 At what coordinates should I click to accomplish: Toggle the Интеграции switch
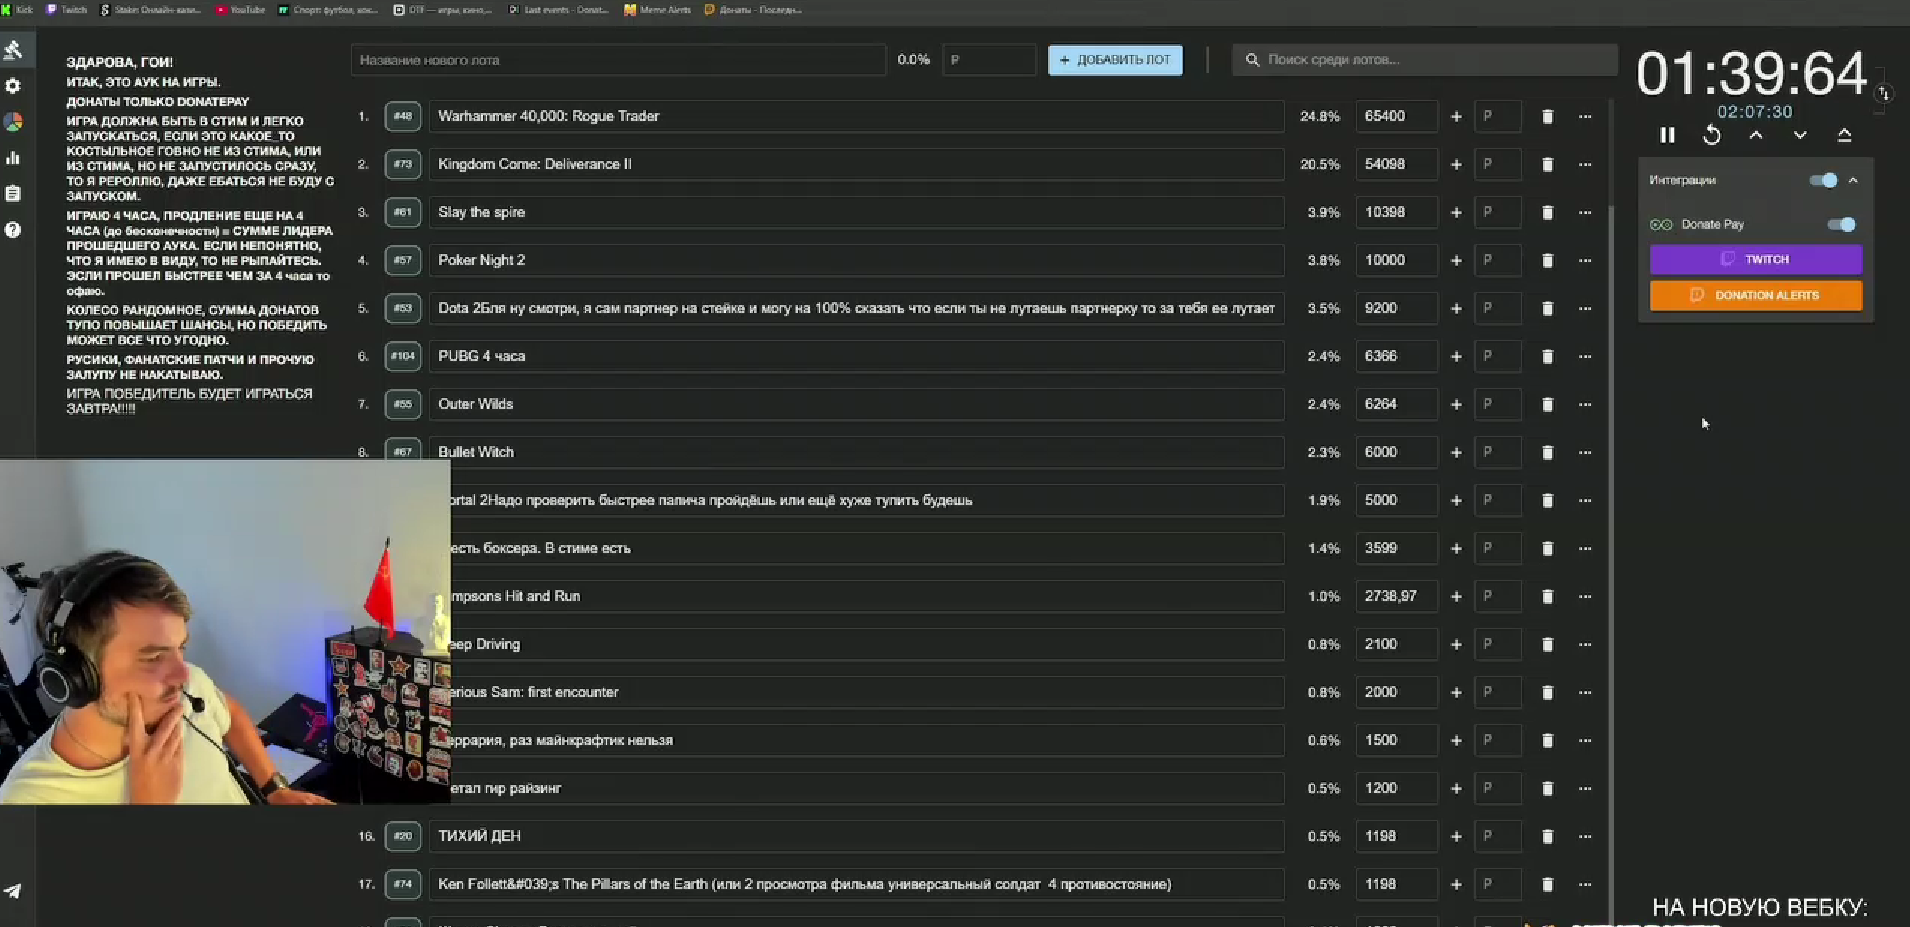(x=1823, y=180)
